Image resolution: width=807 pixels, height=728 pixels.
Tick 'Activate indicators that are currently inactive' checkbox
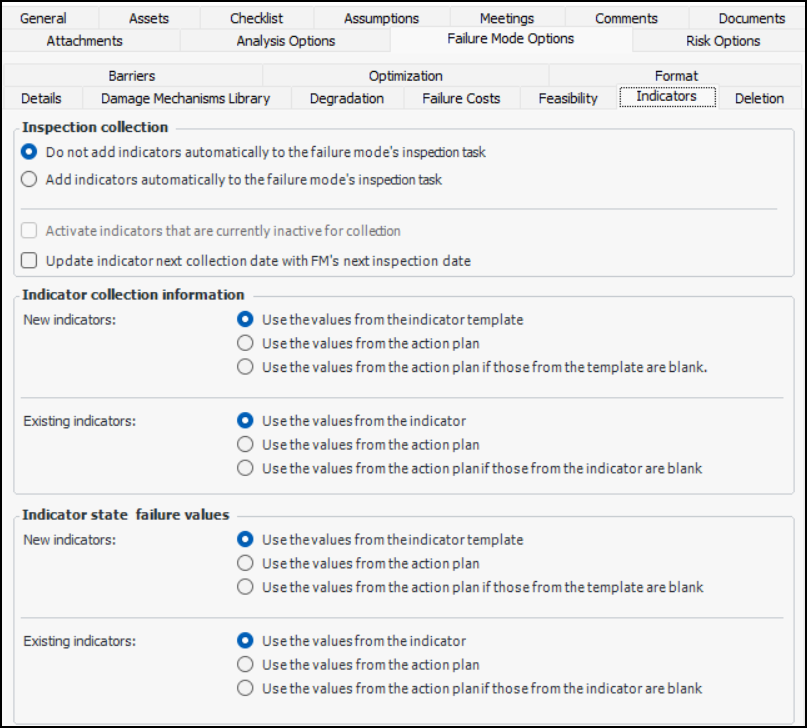(29, 231)
